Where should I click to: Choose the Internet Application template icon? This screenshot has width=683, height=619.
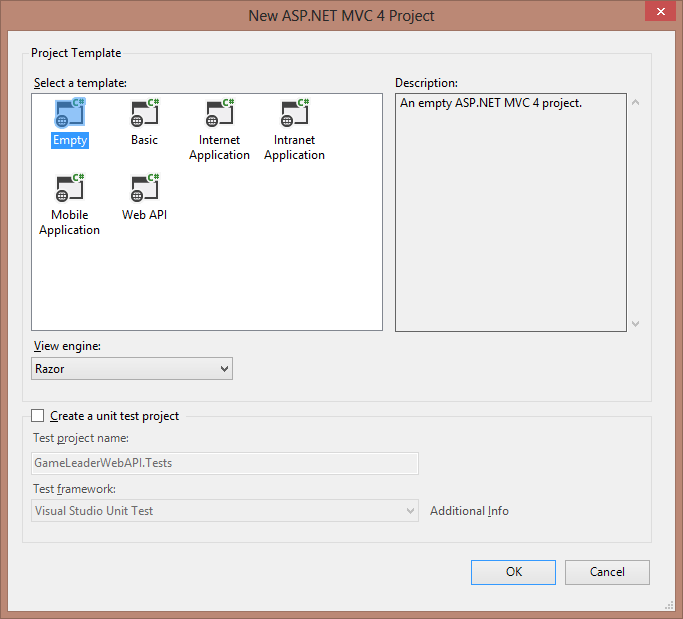tap(220, 113)
